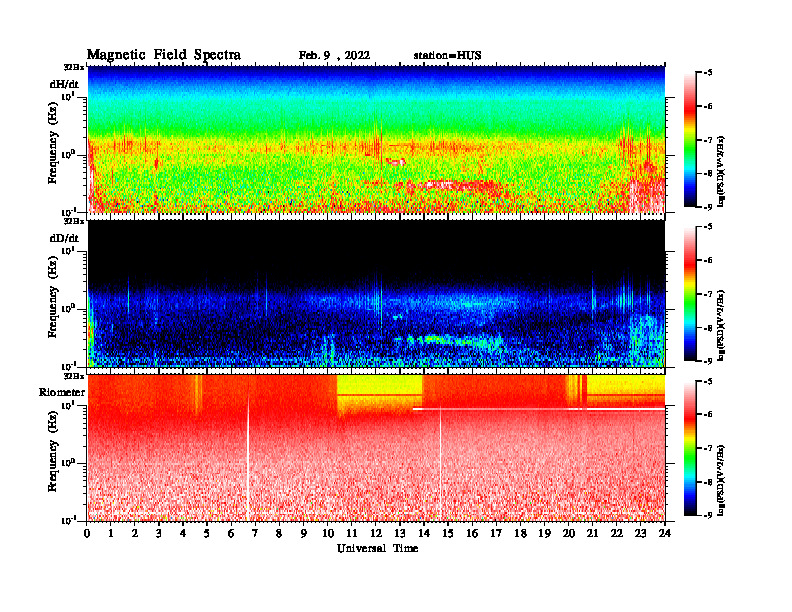Click the -9 tick on dH/dt color scale
The image size is (792, 612).
[709, 207]
